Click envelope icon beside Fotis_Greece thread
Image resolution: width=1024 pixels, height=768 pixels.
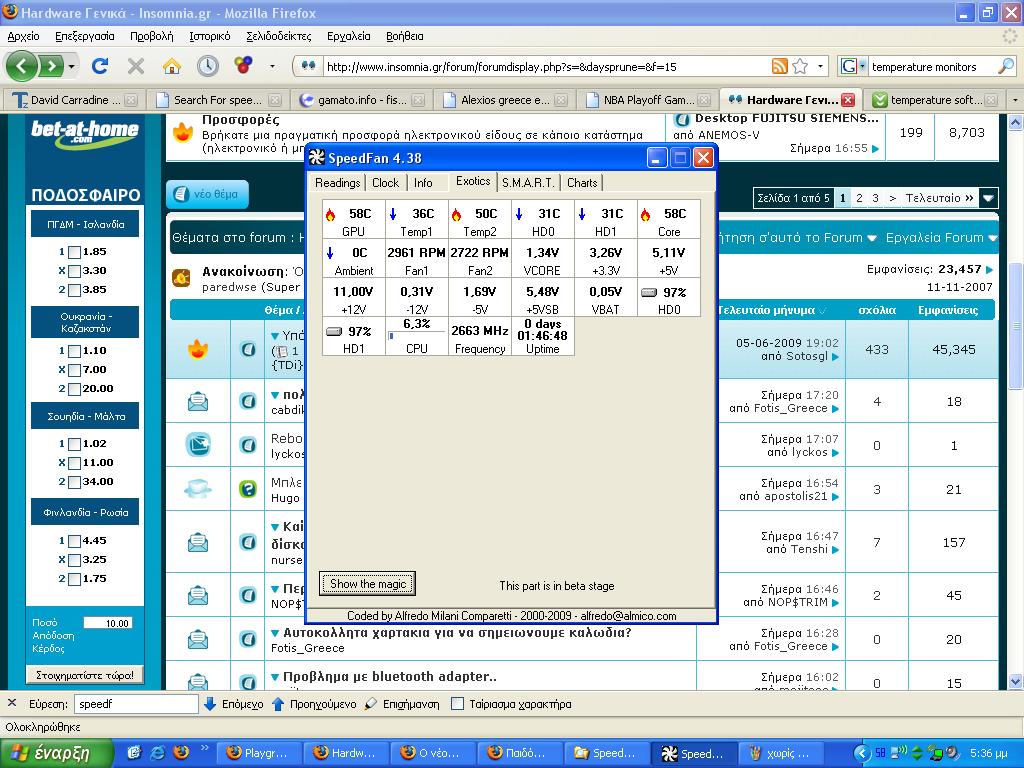click(198, 640)
